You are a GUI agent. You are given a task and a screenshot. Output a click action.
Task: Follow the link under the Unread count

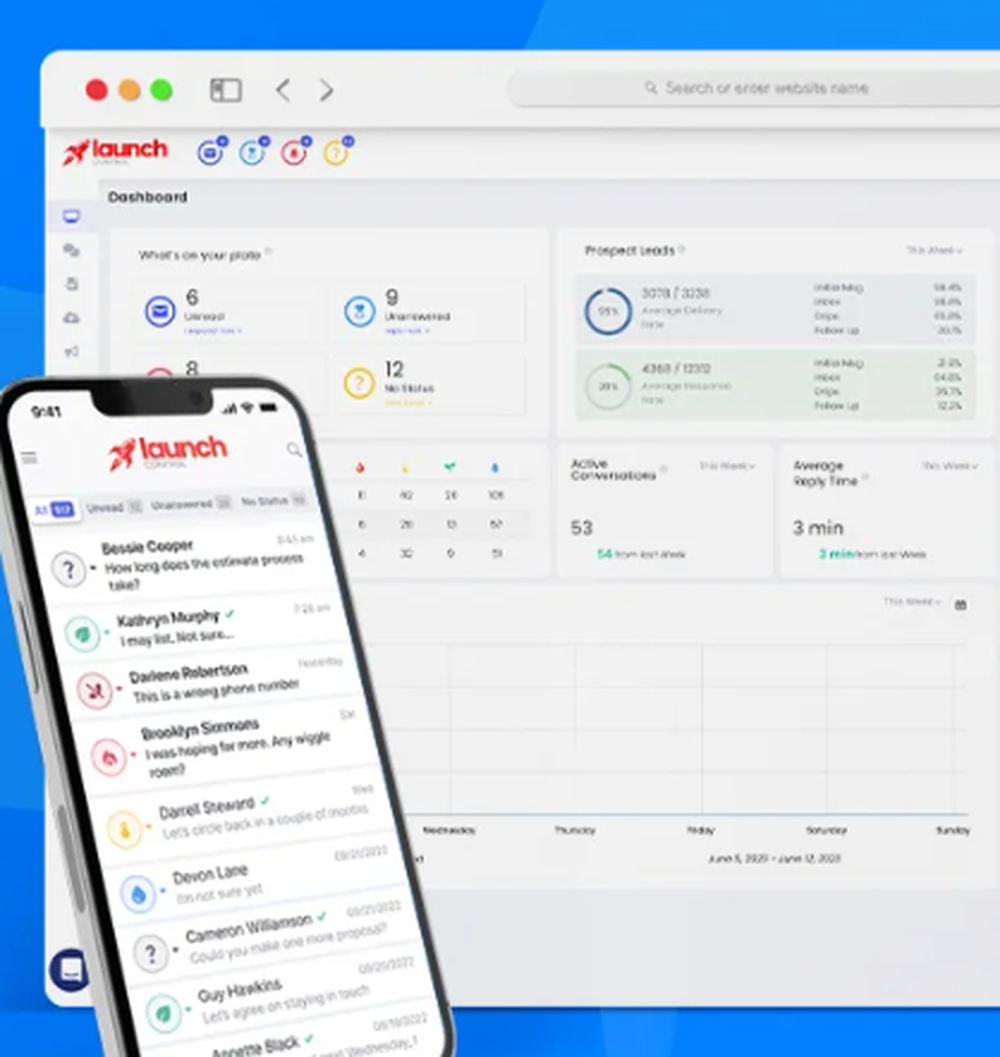212,330
